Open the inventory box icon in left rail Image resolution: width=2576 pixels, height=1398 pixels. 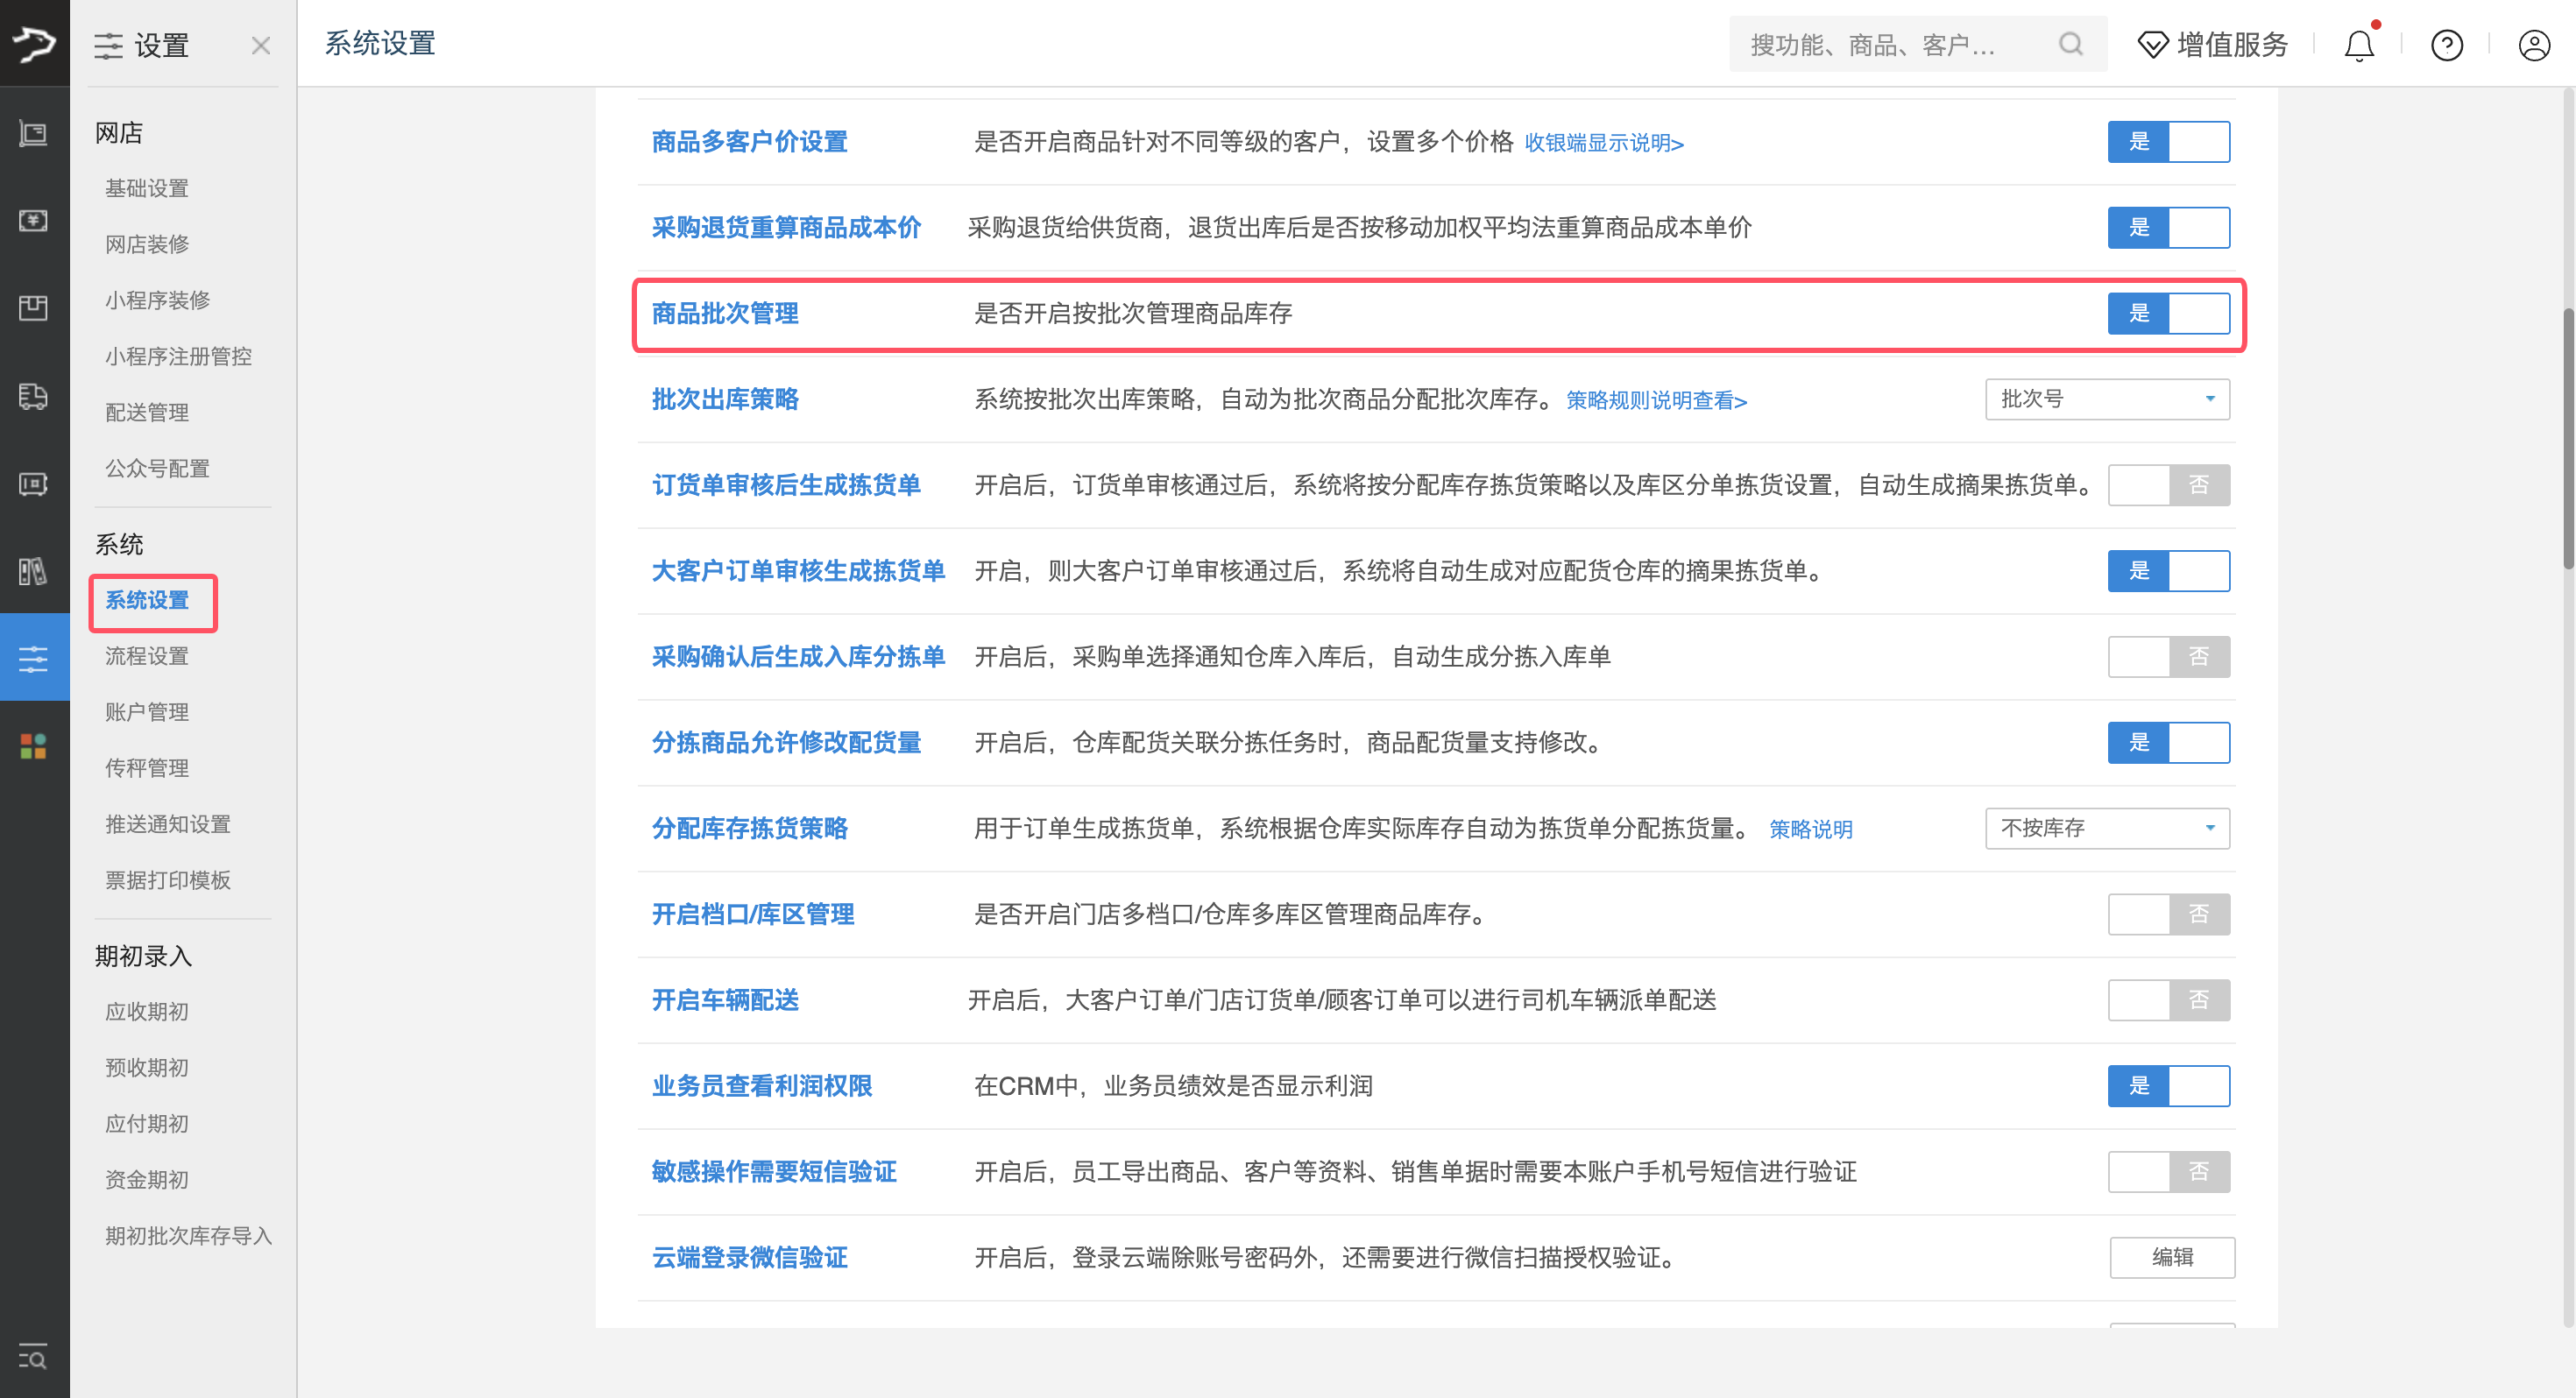(x=34, y=308)
